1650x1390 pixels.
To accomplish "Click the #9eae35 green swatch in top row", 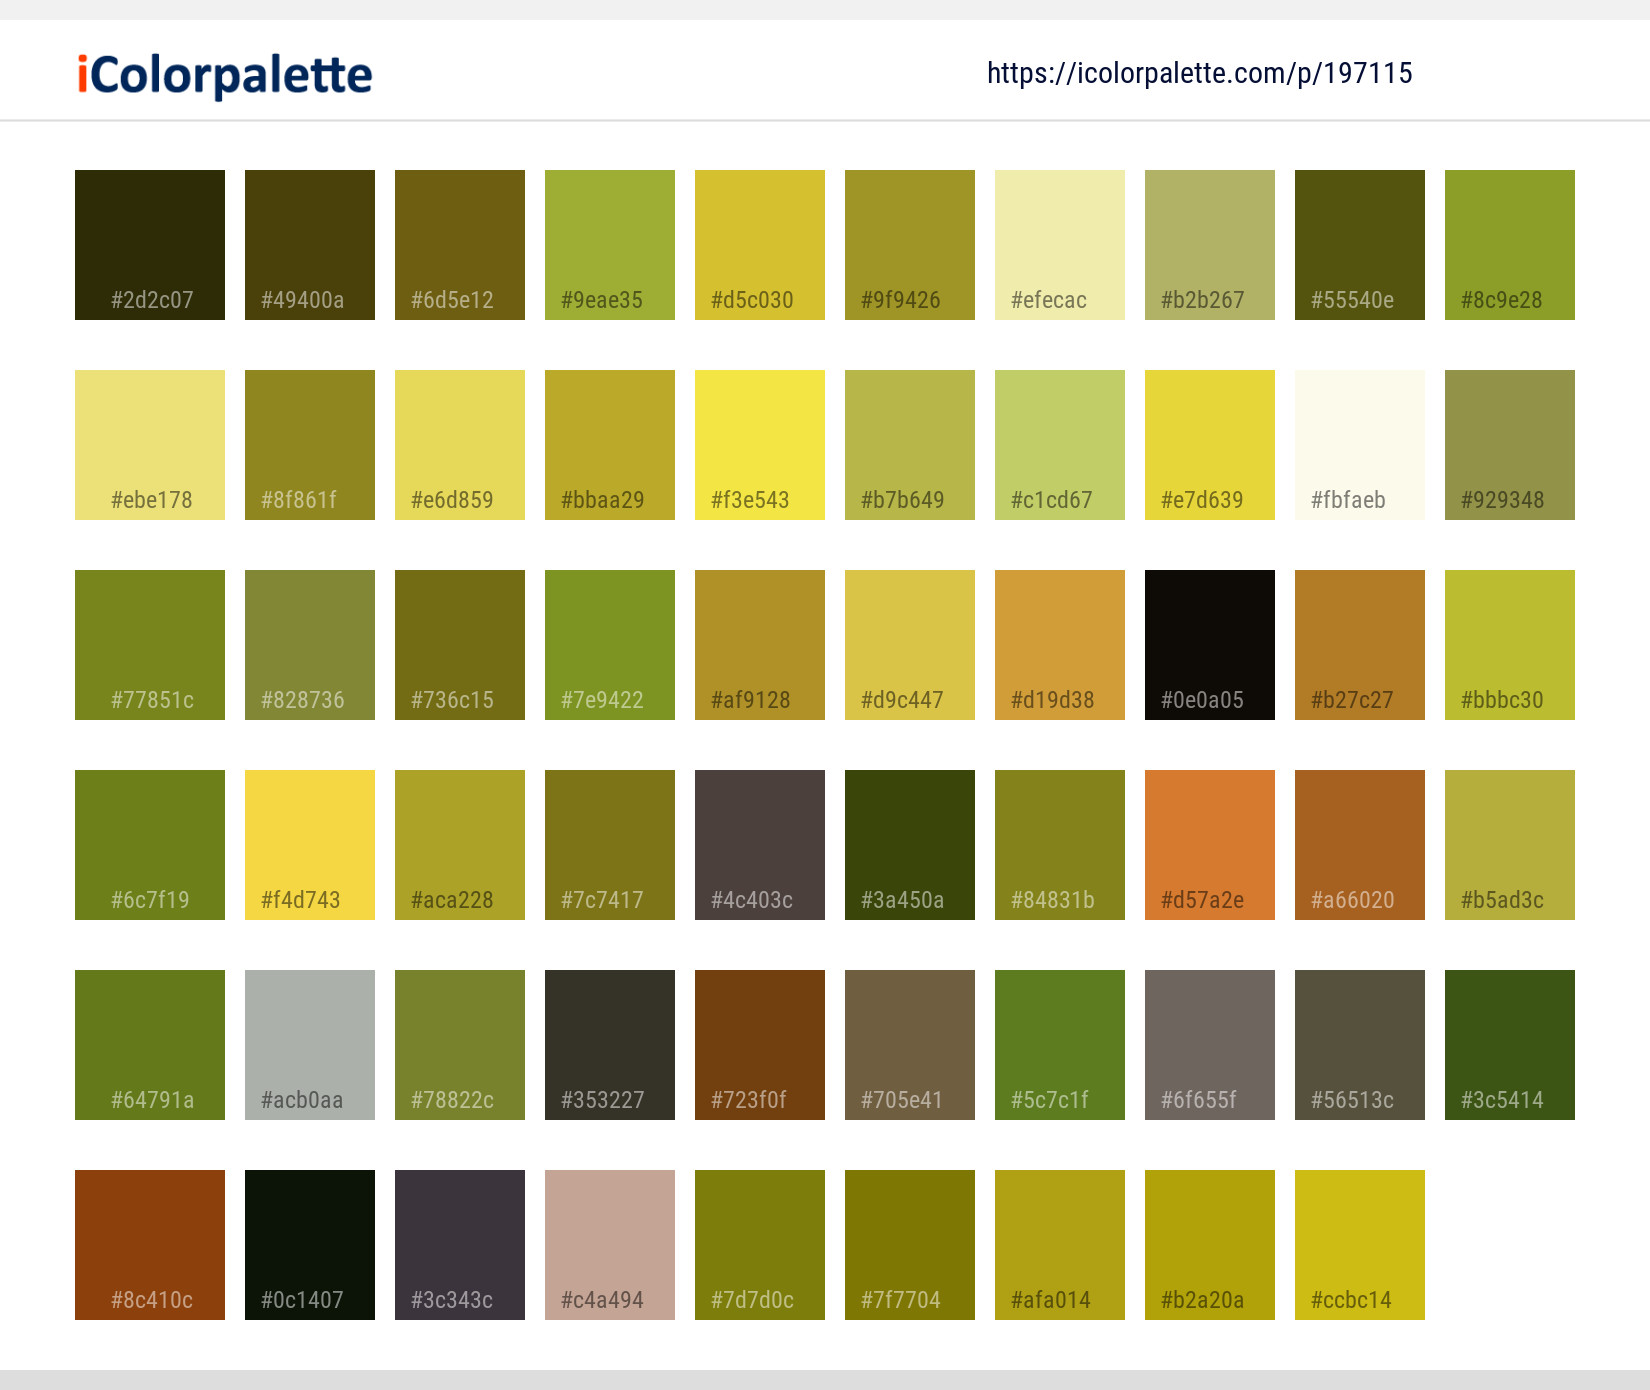I will [x=609, y=244].
